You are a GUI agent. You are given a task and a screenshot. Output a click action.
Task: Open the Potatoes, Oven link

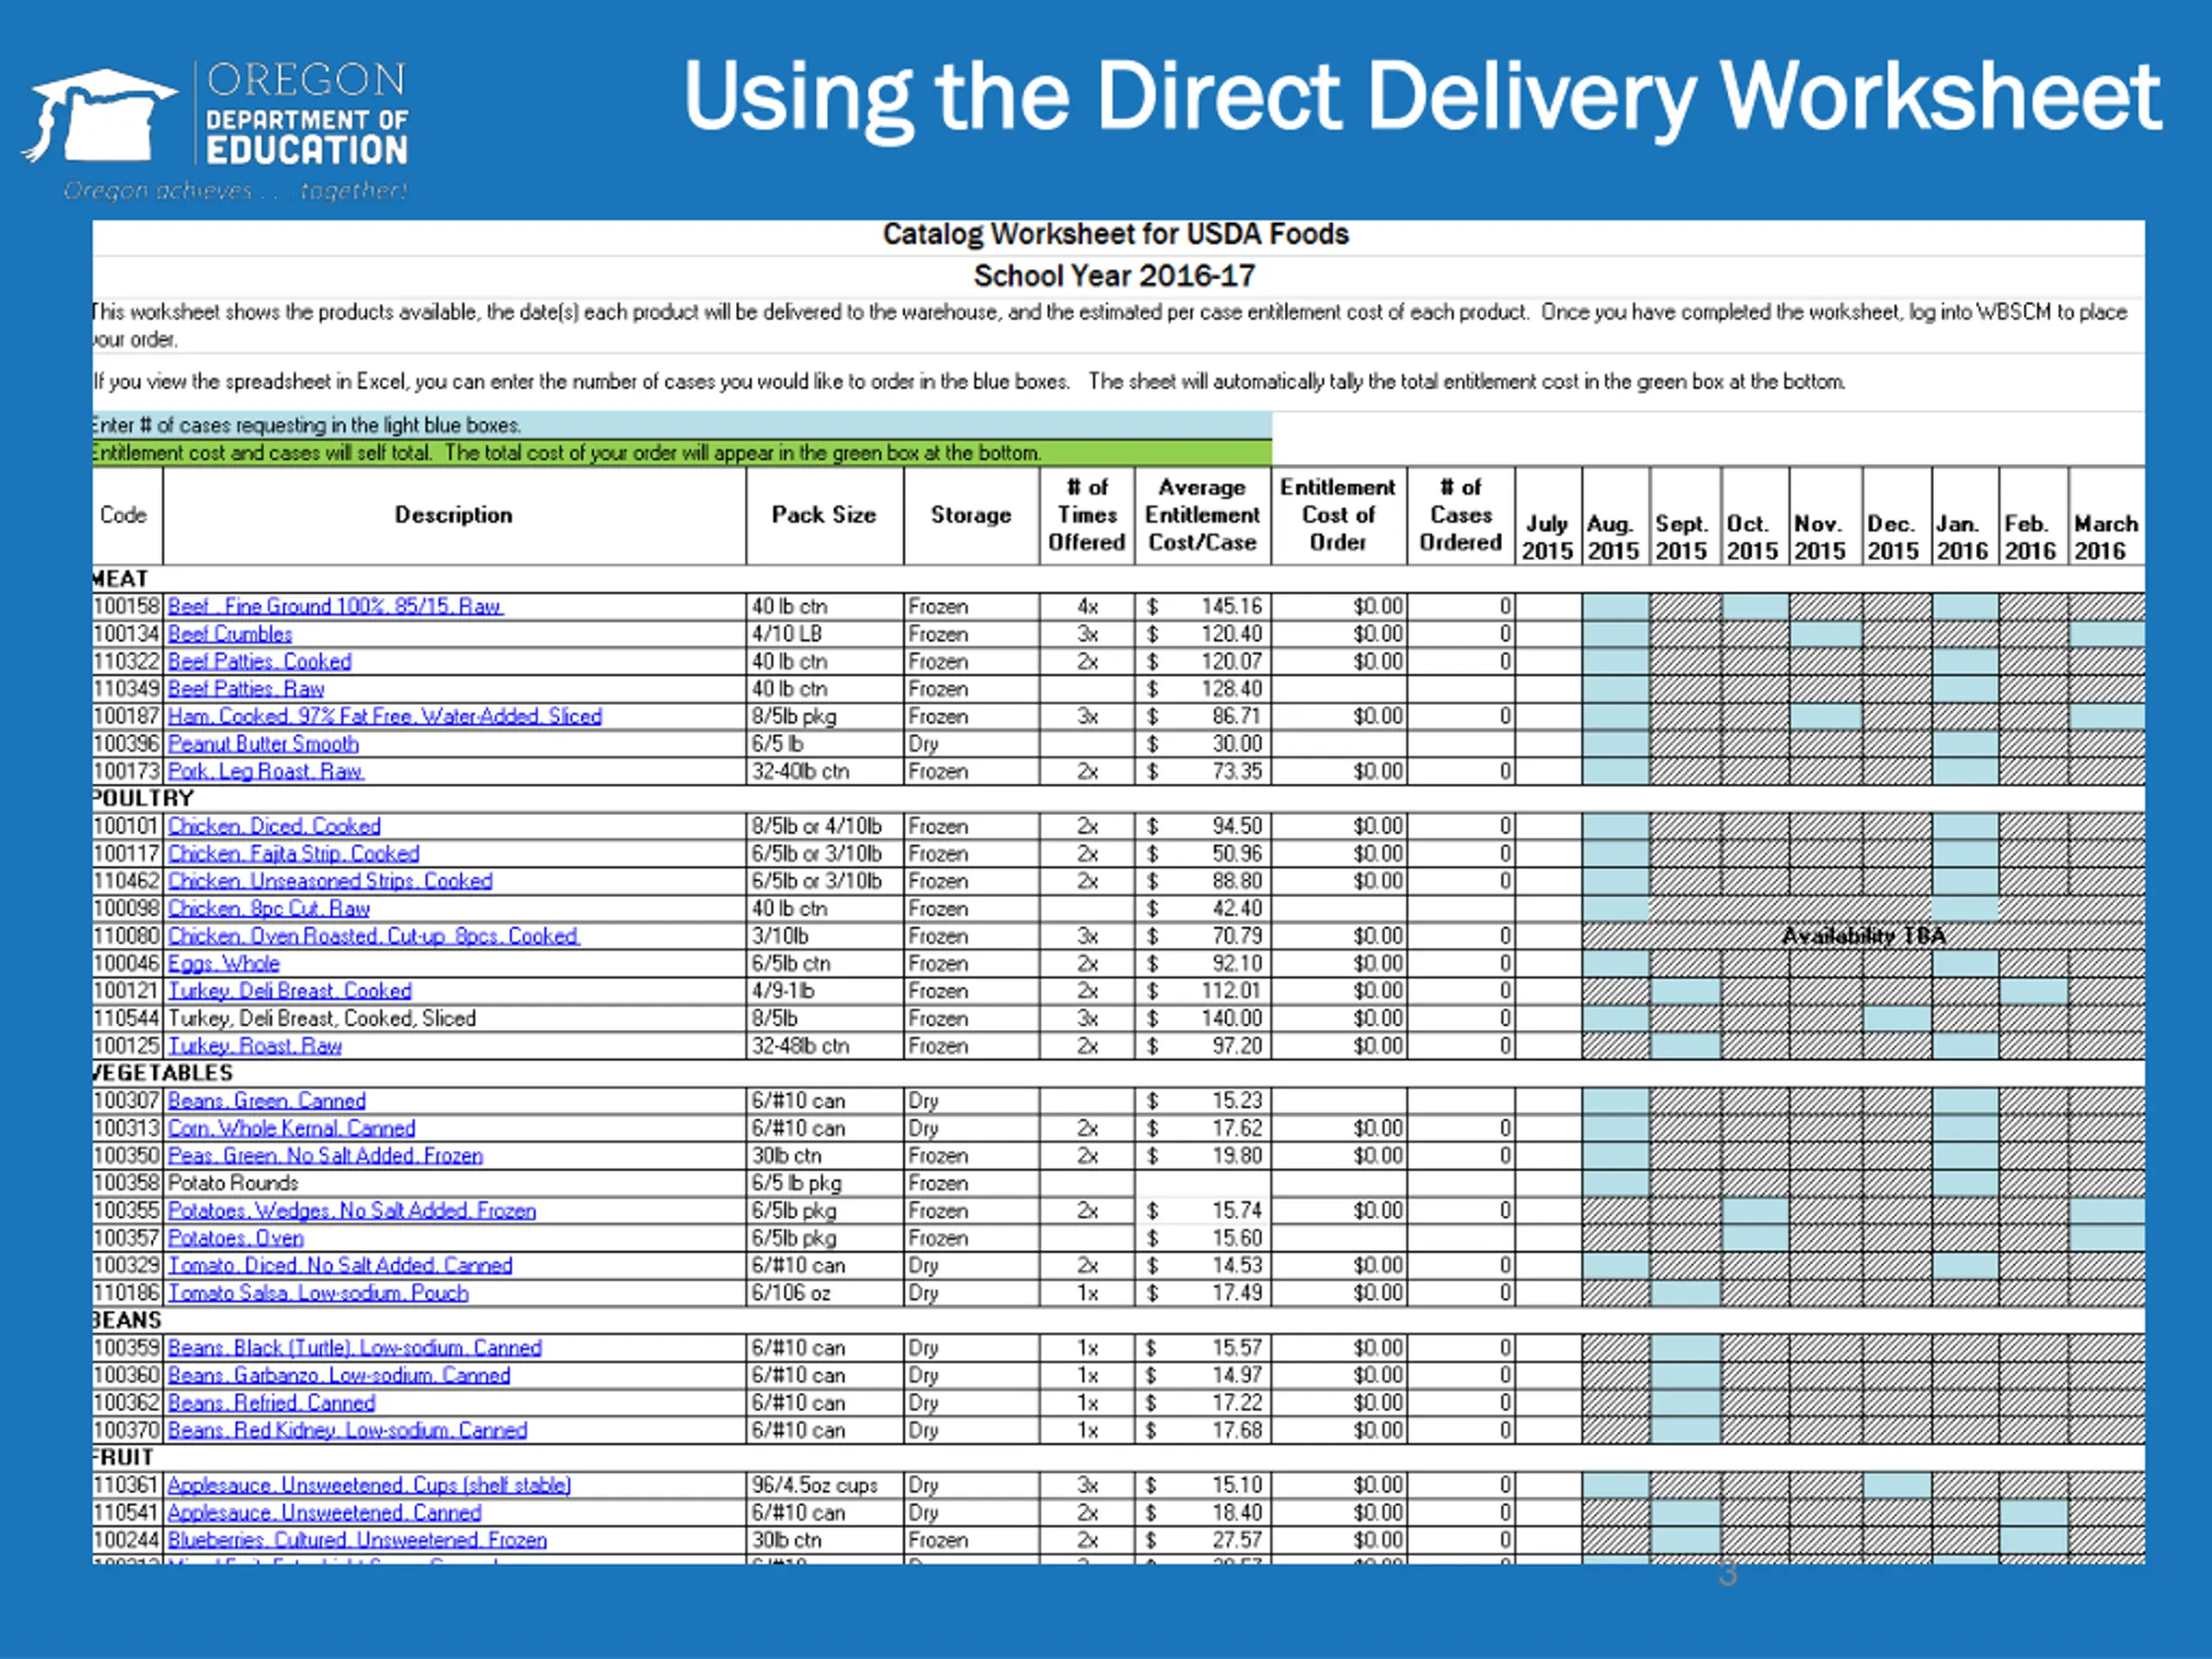click(236, 1238)
